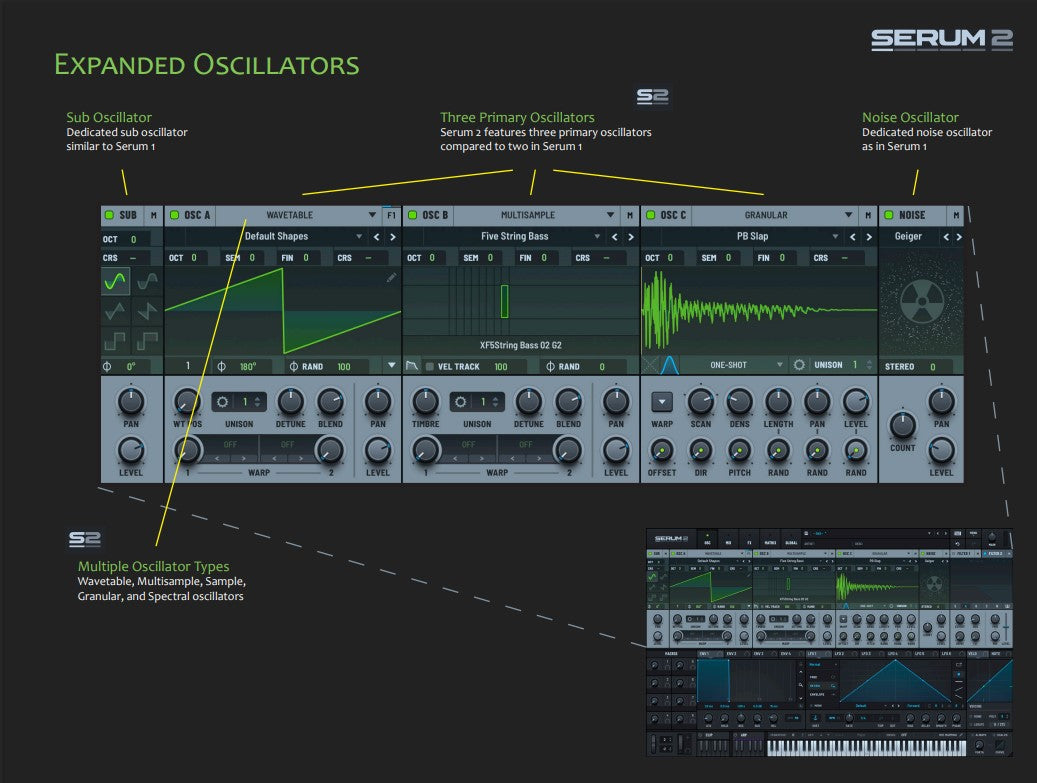The width and height of the screenshot is (1037, 783).
Task: Click the OSC B envelope shape icon
Action: coord(412,366)
